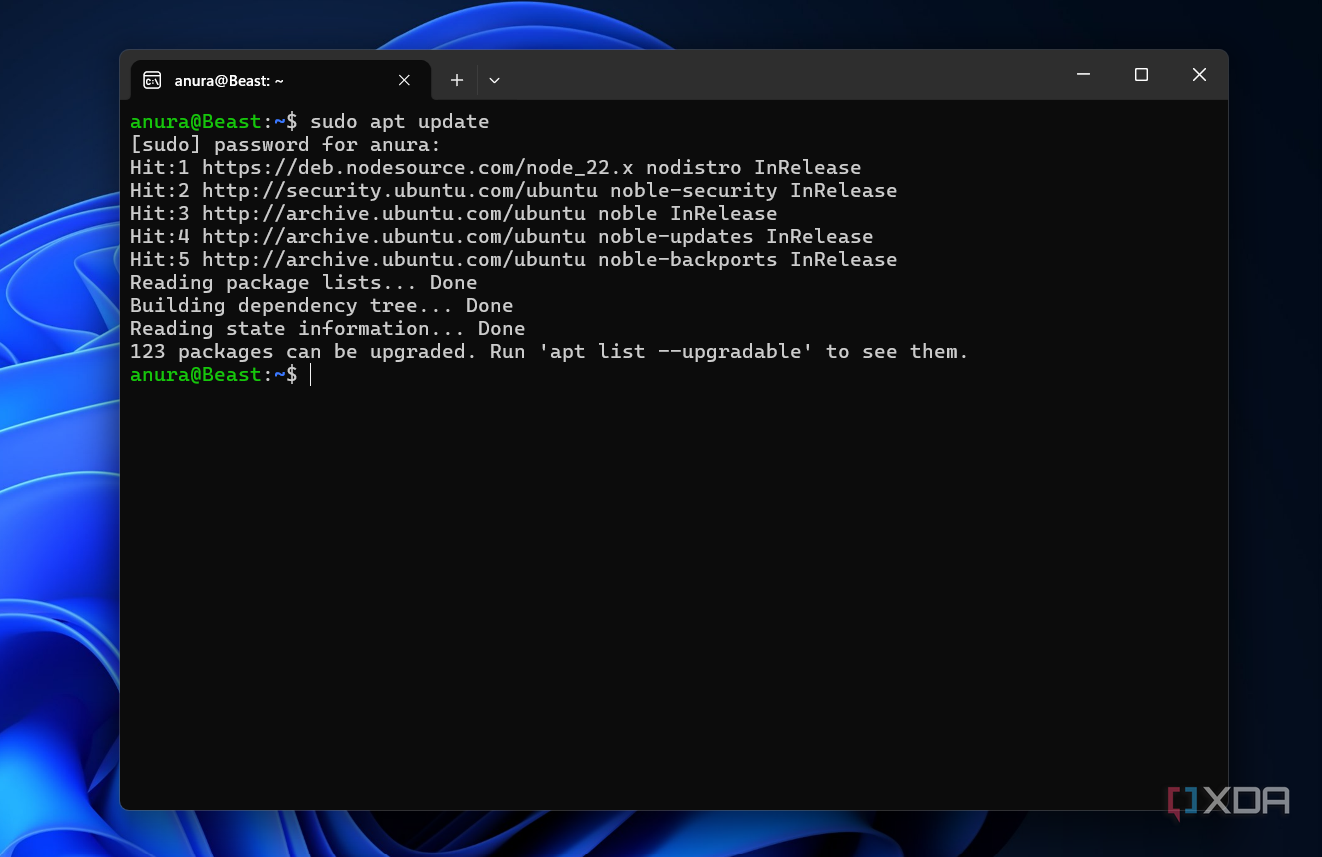The width and height of the screenshot is (1322, 857).
Task: Click the Hit:4 noble-updates line
Action: point(501,237)
